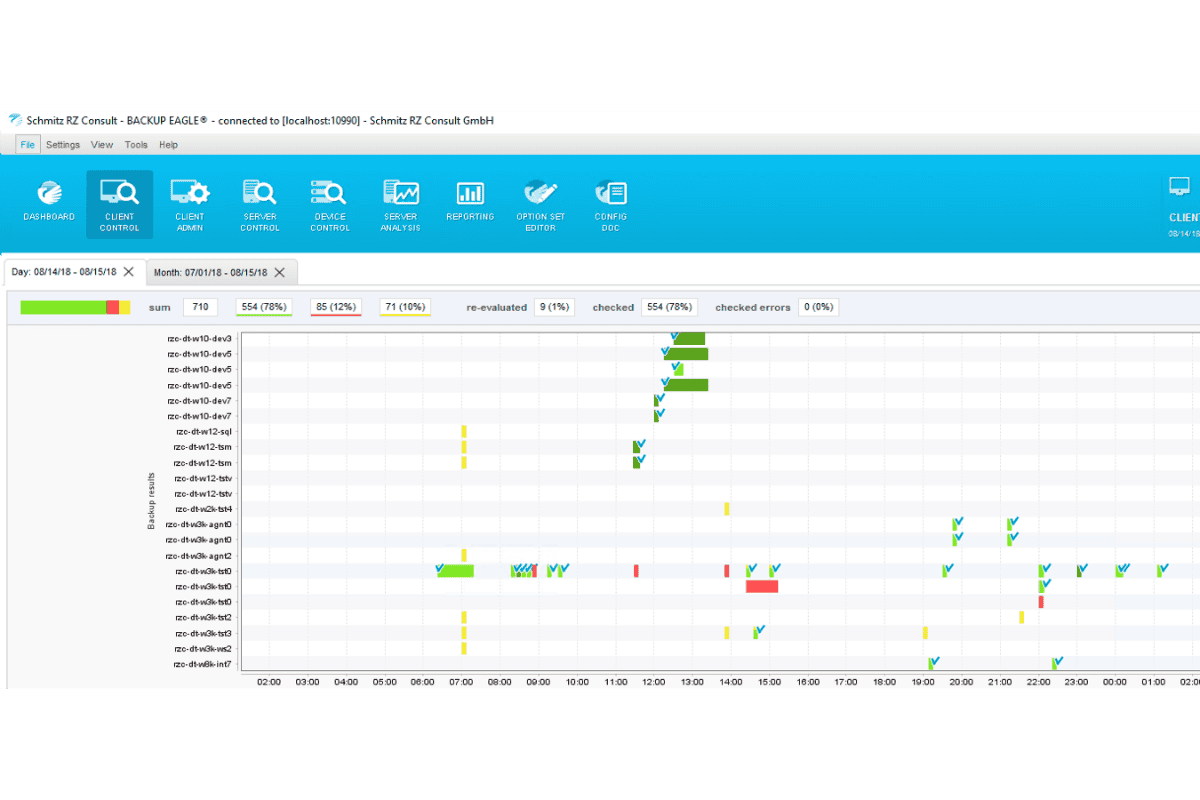This screenshot has width=1200, height=800.
Task: Open the View menu
Action: click(x=102, y=145)
